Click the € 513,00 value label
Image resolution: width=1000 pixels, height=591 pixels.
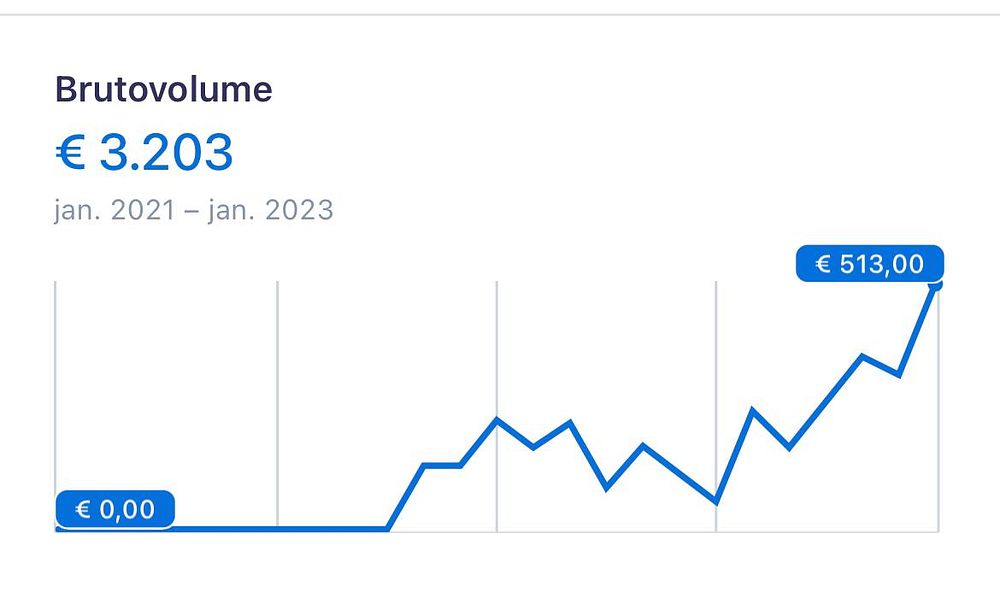coord(870,263)
